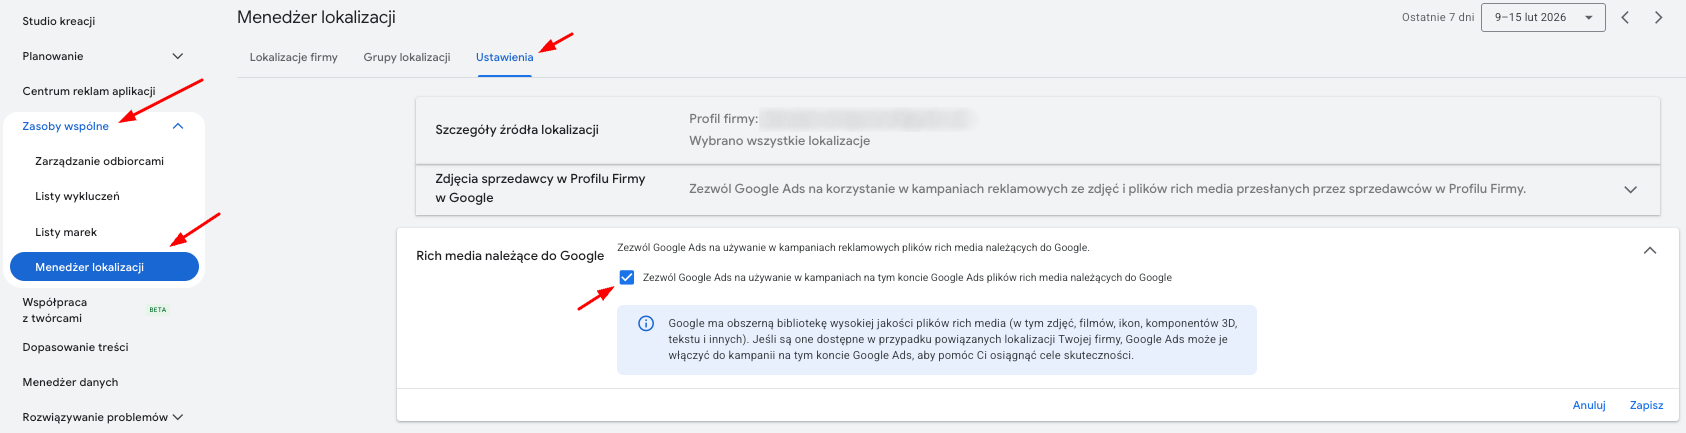Expand Zdjęcia sprzedawcy w Profilu Firmy
1686x433 pixels.
tap(1630, 189)
